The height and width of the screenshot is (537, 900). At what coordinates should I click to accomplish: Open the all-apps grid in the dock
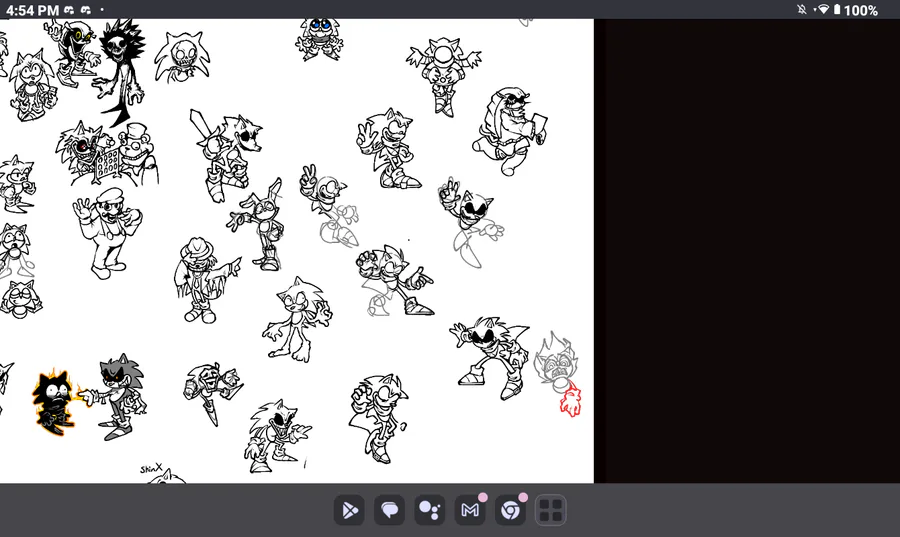point(550,510)
